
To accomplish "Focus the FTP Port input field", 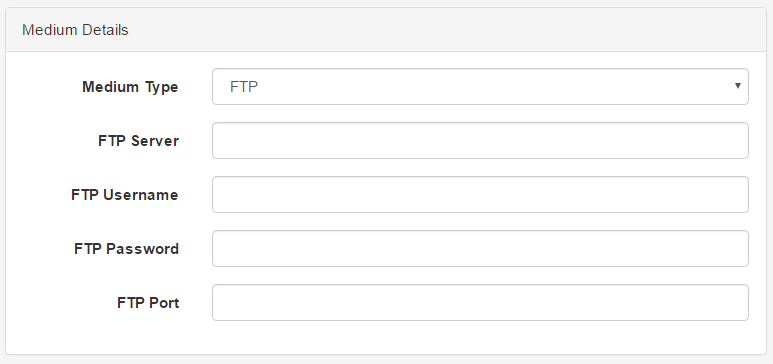I will click(480, 302).
